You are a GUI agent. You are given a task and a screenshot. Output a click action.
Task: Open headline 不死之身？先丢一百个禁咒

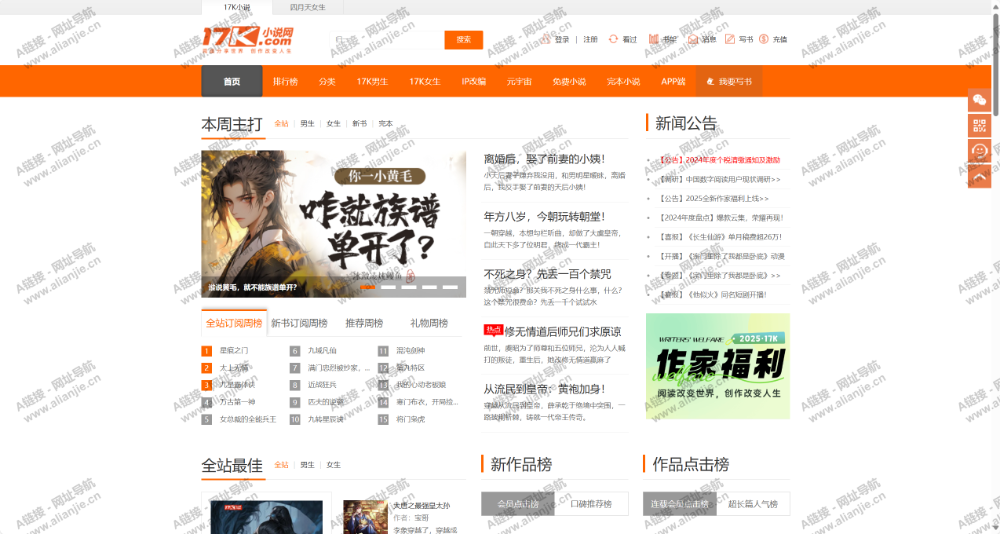click(x=547, y=274)
